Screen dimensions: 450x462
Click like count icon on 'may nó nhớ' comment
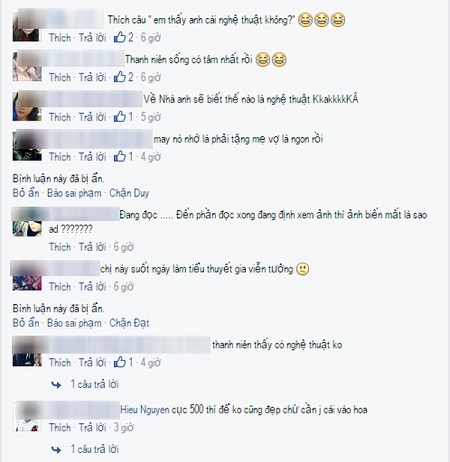pos(120,156)
